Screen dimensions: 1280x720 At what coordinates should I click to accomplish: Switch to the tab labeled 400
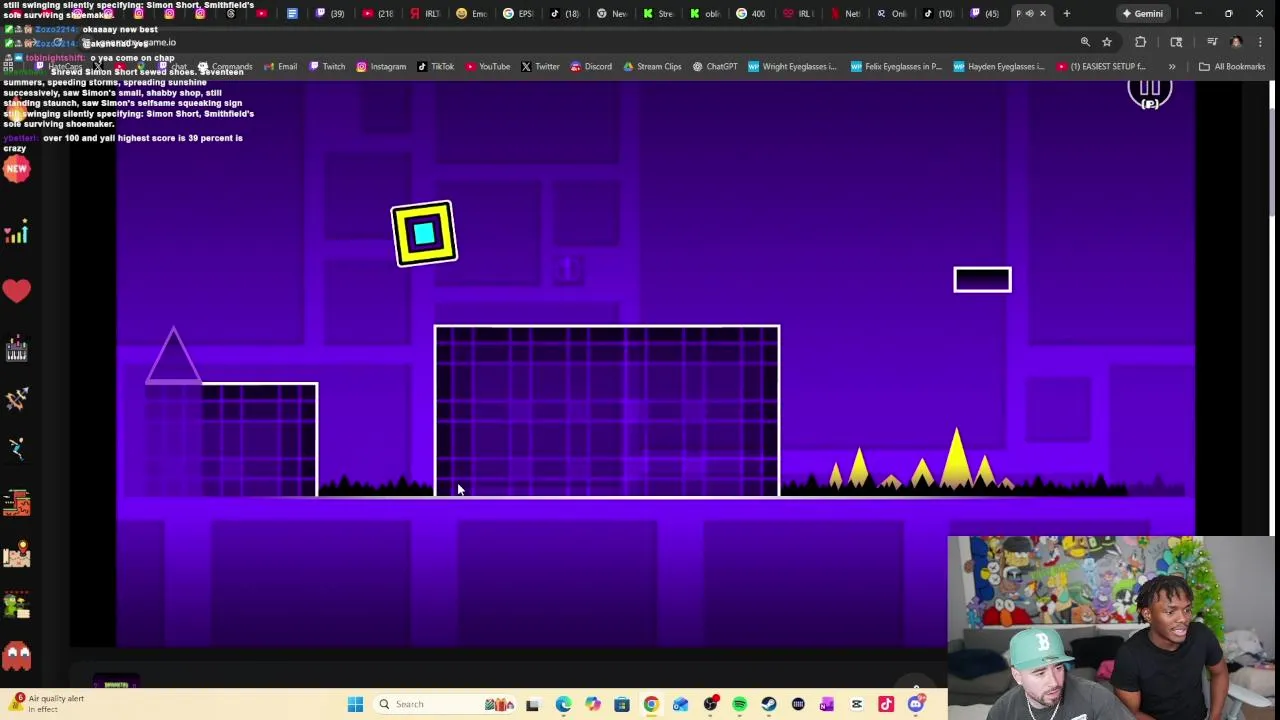[x=751, y=13]
